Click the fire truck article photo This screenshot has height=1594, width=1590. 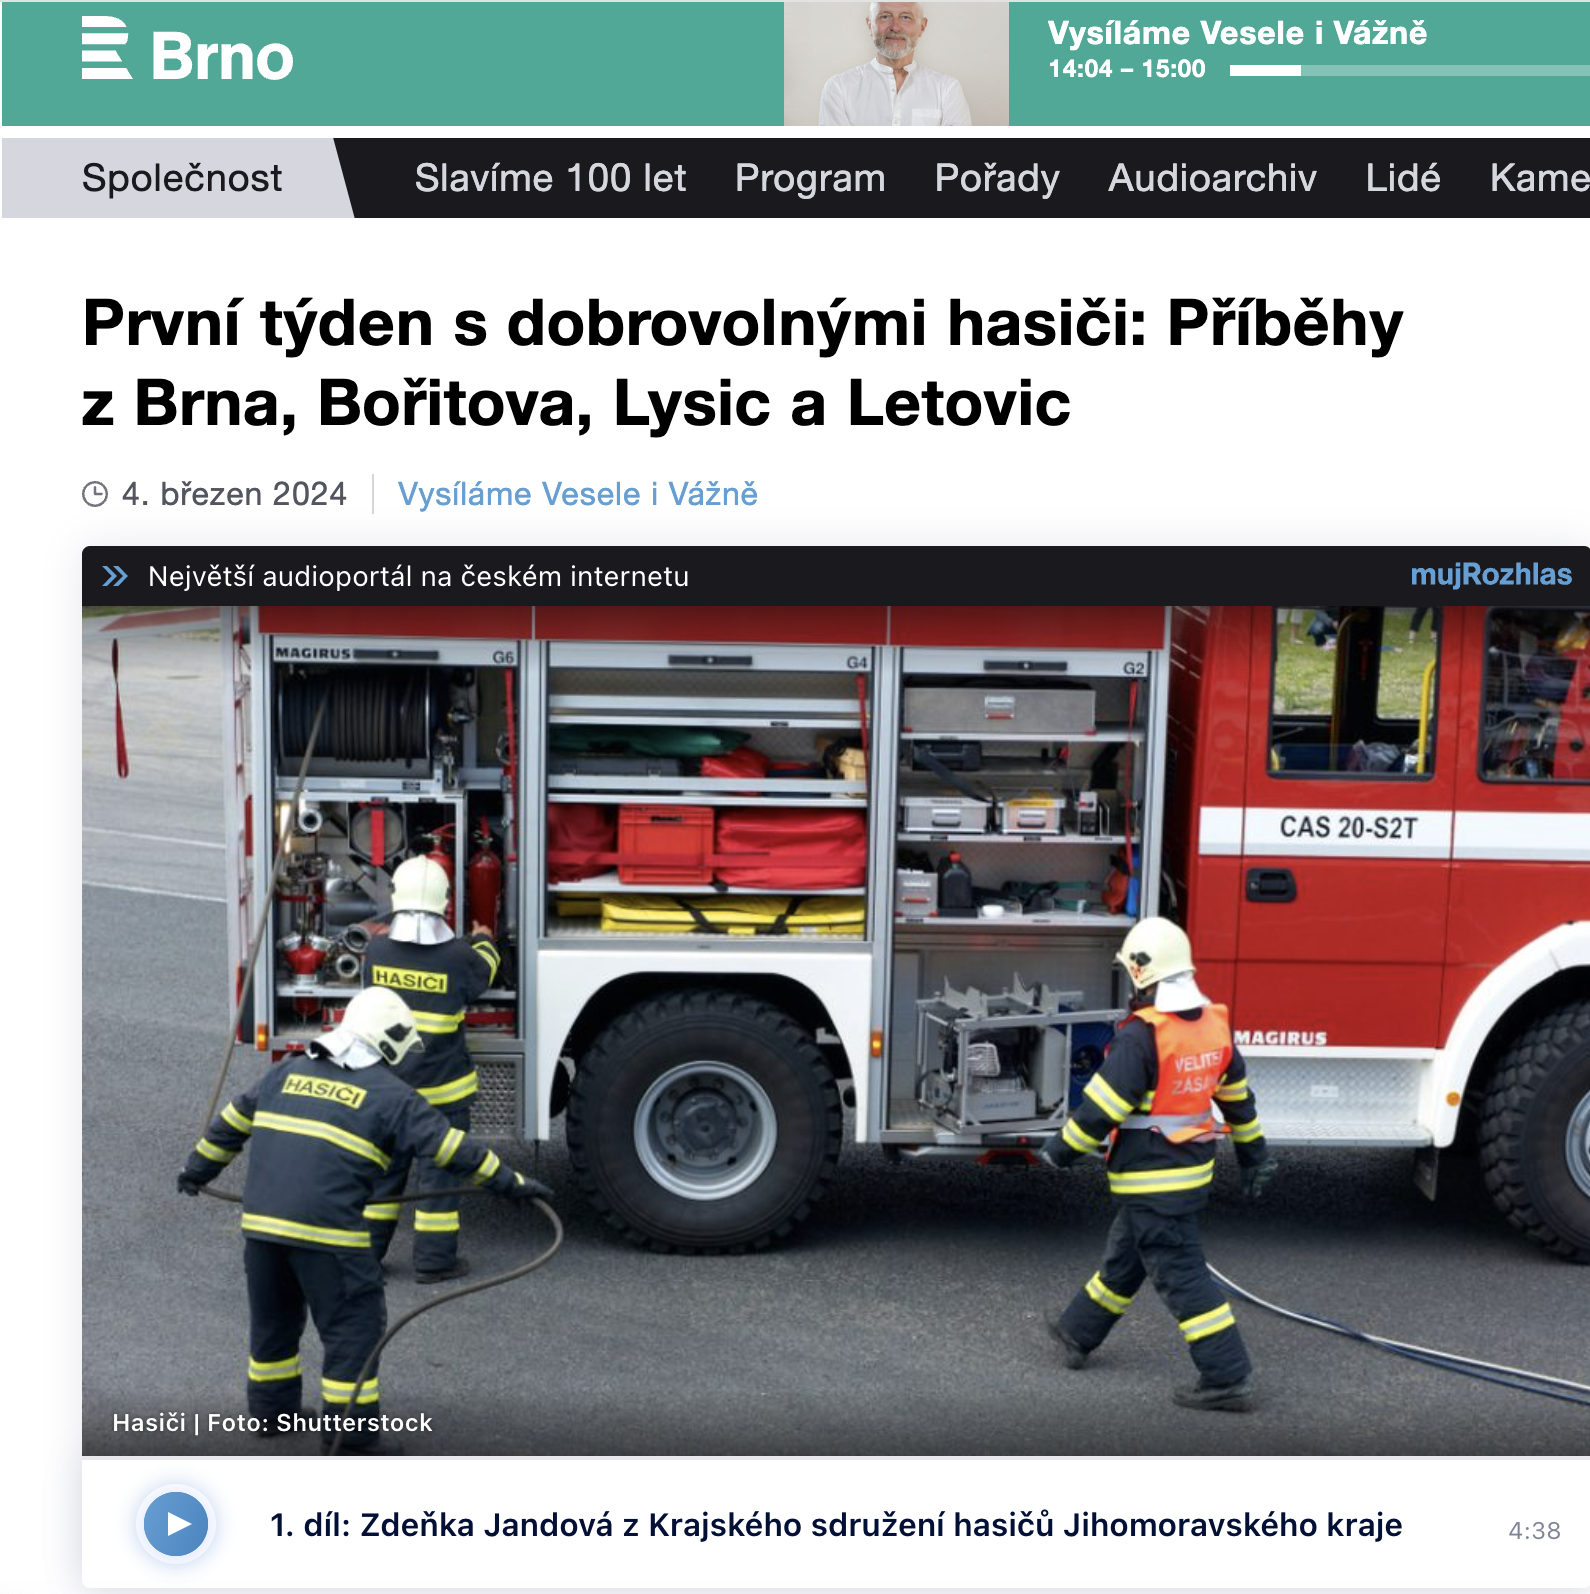tap(836, 1030)
